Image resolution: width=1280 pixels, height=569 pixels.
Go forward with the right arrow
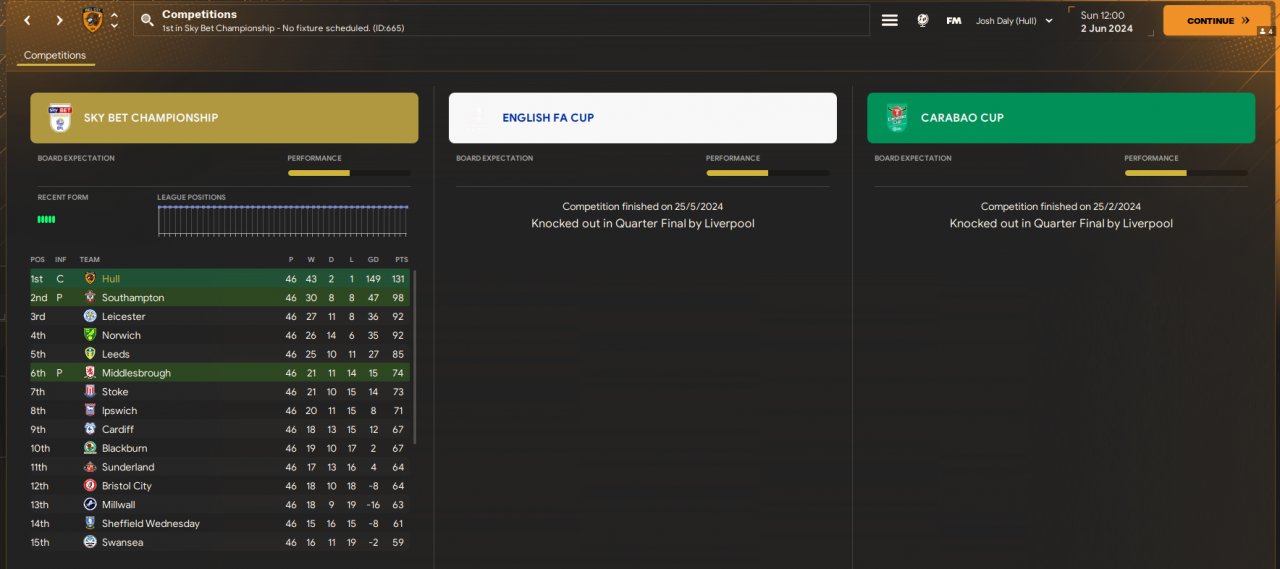[x=59, y=20]
